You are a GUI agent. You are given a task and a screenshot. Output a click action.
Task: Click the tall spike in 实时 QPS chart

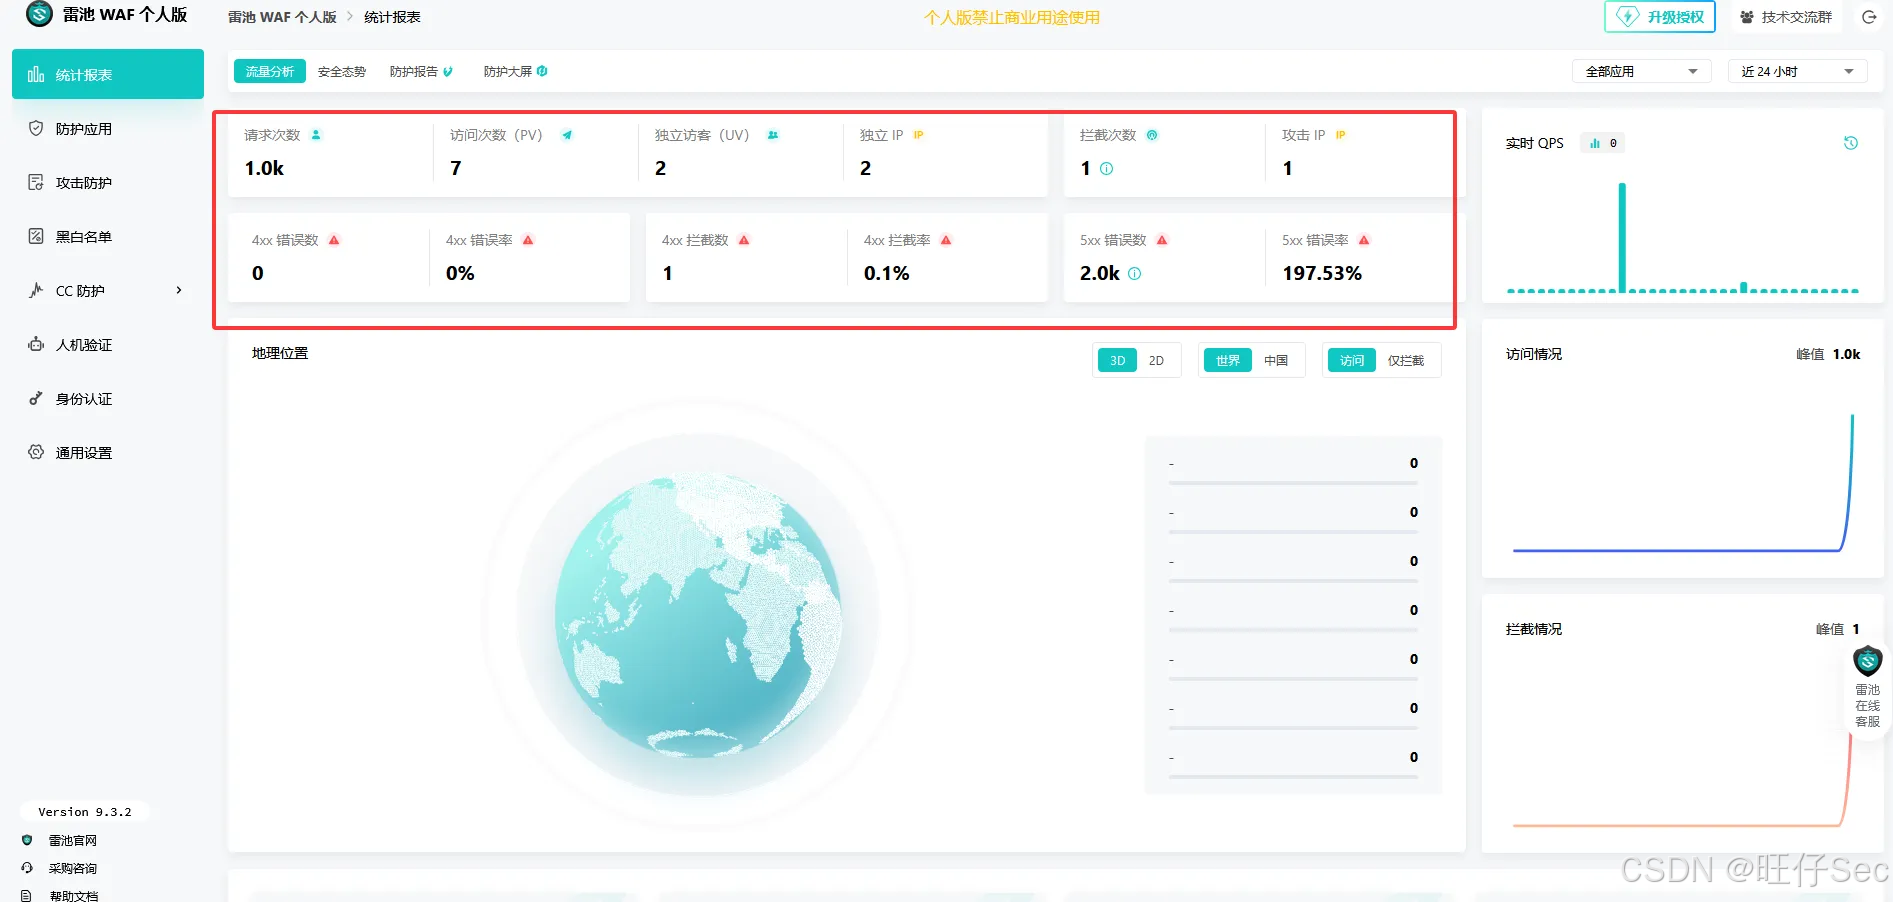1622,237
